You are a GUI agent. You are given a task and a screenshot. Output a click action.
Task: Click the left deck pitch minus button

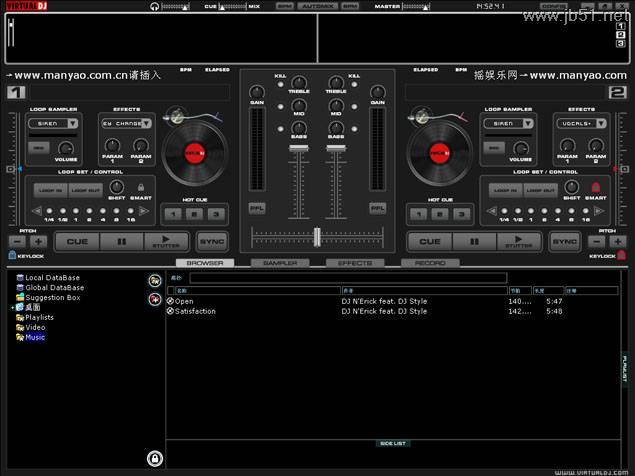pyautogui.click(x=19, y=241)
